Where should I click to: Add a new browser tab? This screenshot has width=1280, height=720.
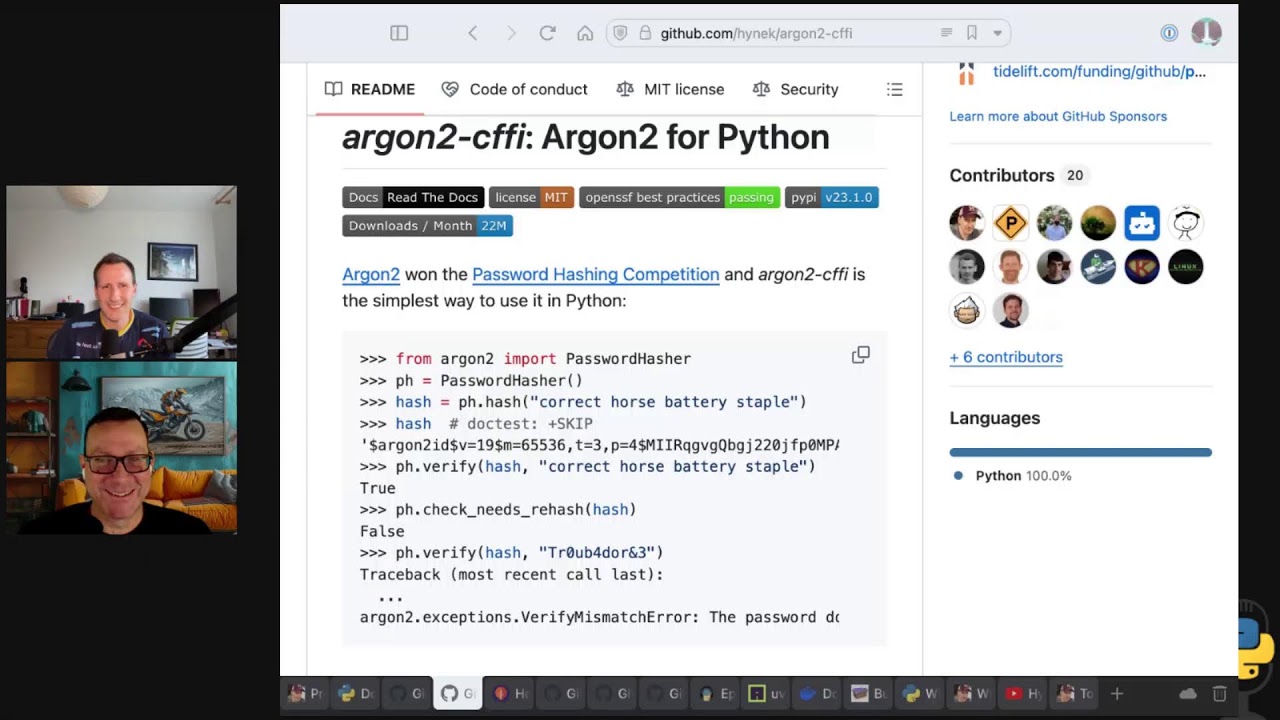pyautogui.click(x=1117, y=693)
